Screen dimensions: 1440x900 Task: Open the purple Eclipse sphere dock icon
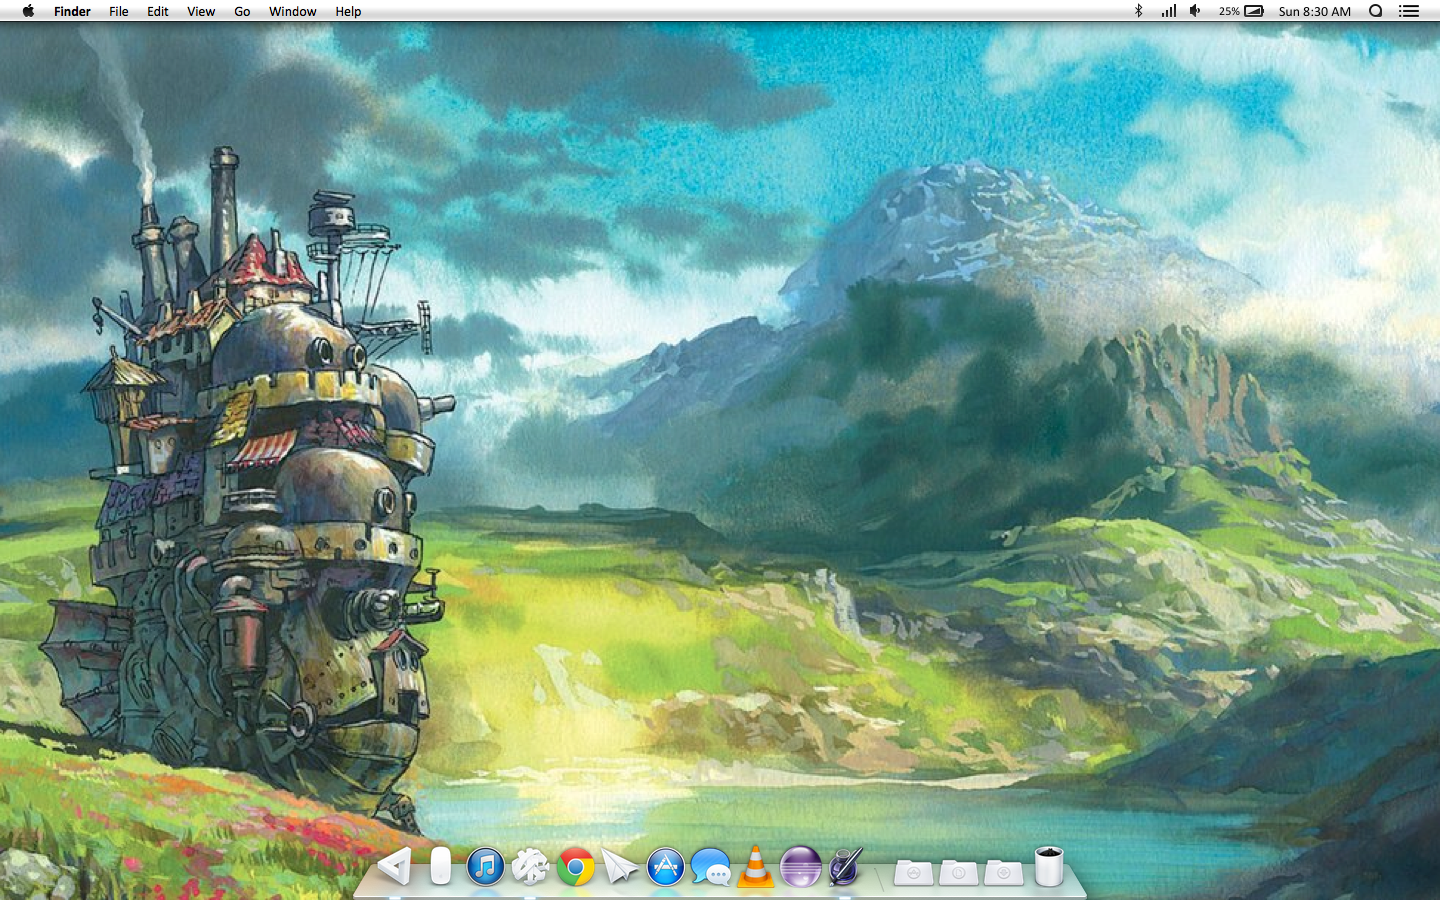(800, 867)
